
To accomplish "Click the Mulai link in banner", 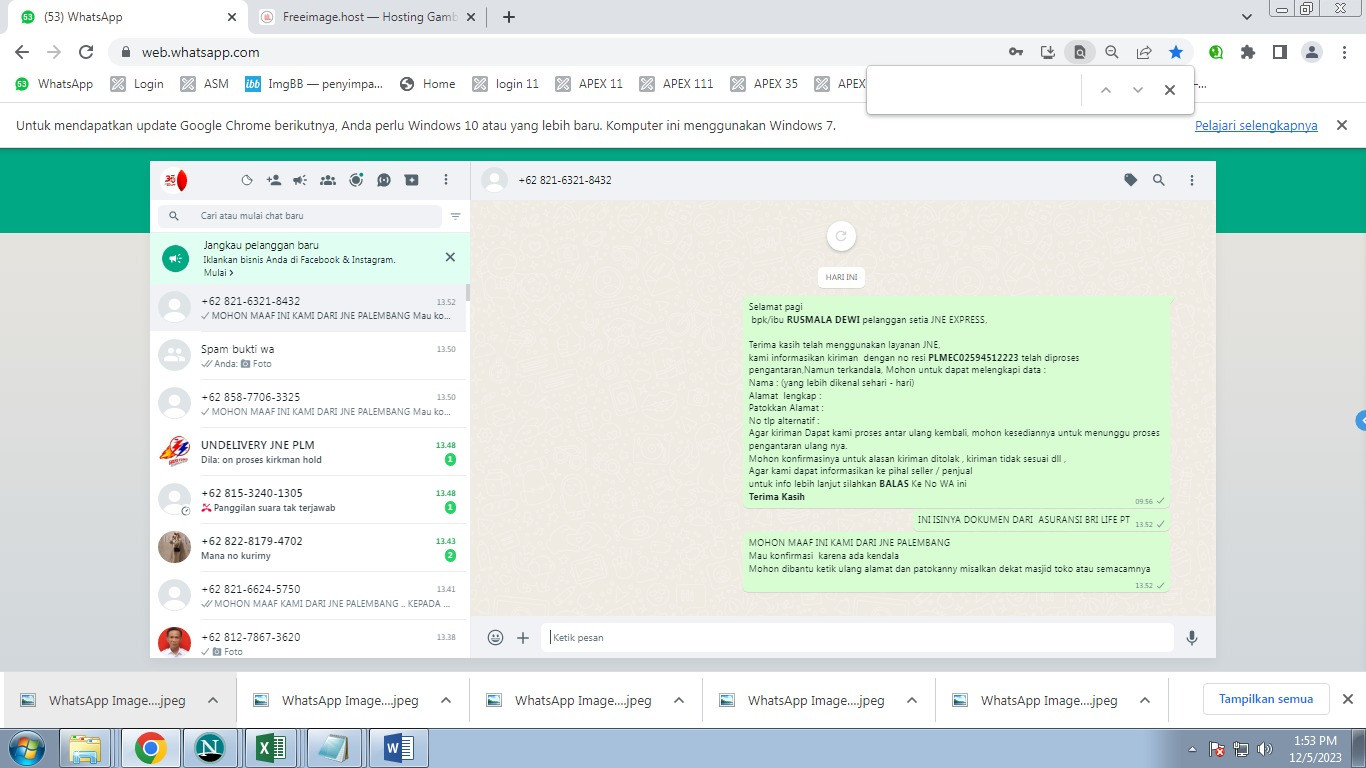I will [219, 272].
